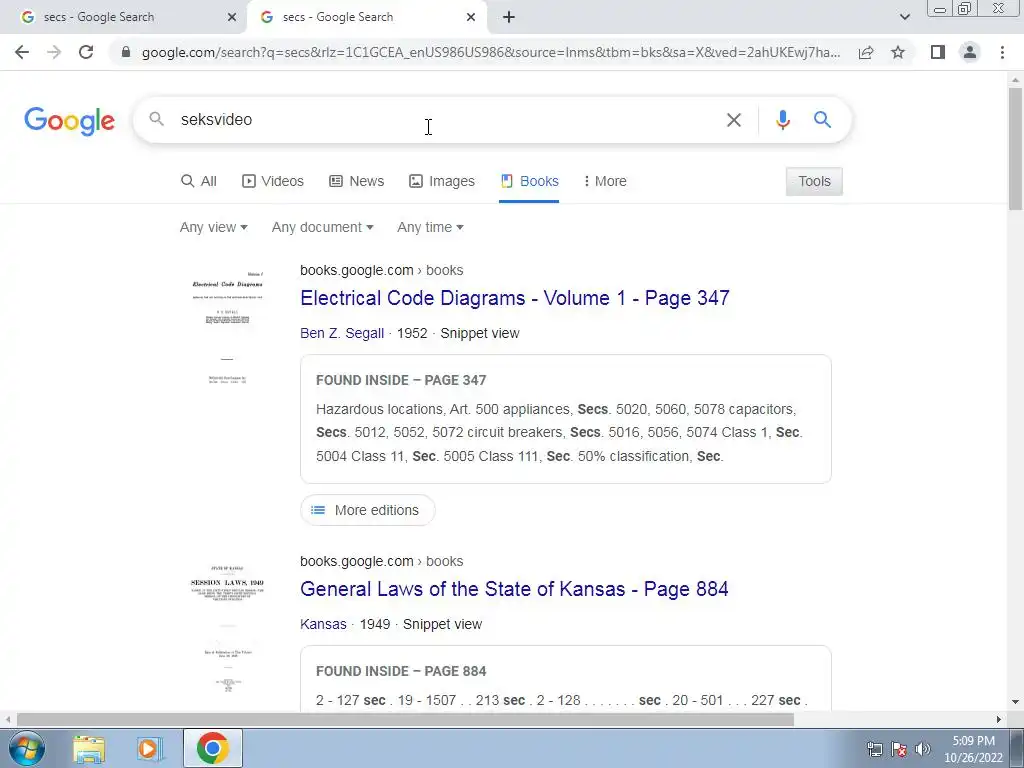1024x768 pixels.
Task: Share this page from address bar
Action: (x=866, y=52)
